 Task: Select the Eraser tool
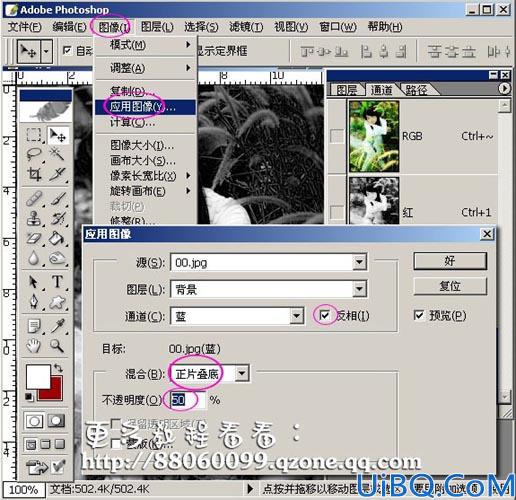[x=34, y=239]
